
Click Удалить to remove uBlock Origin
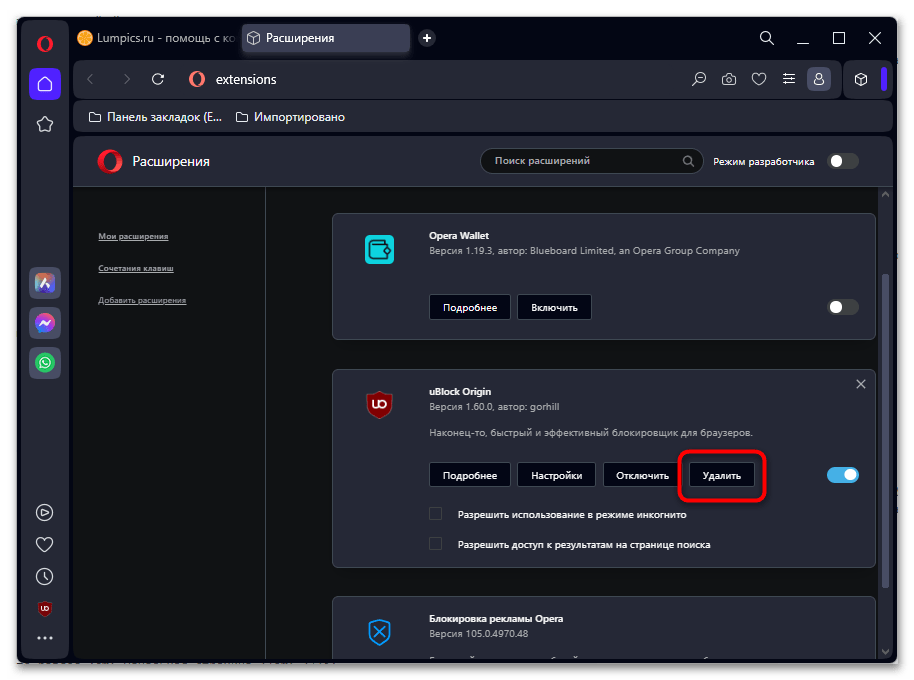(x=722, y=475)
